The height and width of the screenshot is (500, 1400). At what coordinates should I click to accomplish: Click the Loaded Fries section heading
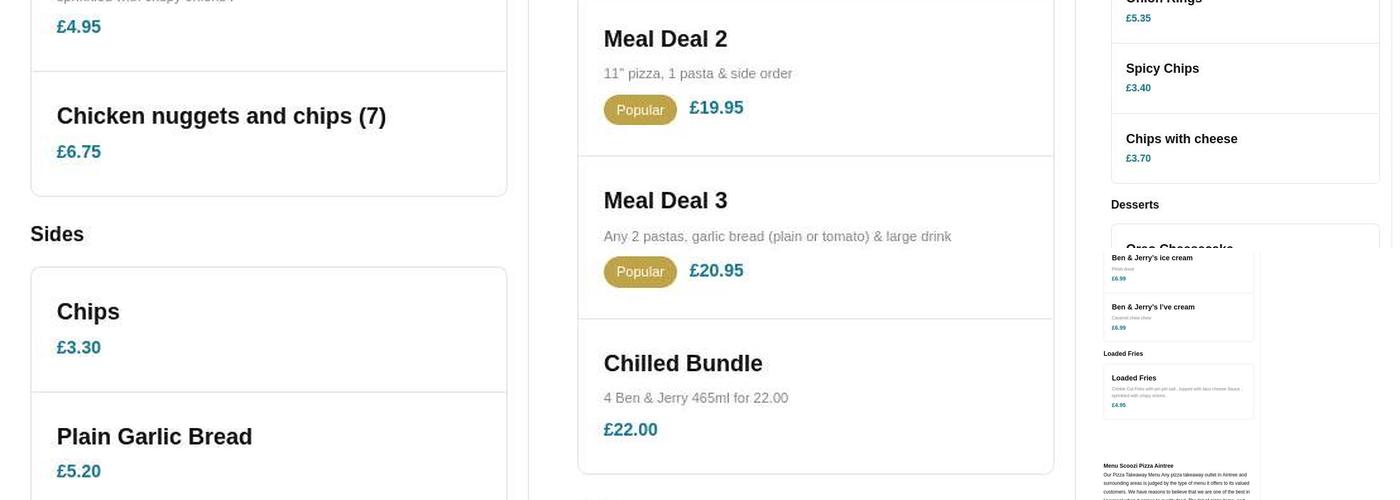click(x=1123, y=354)
